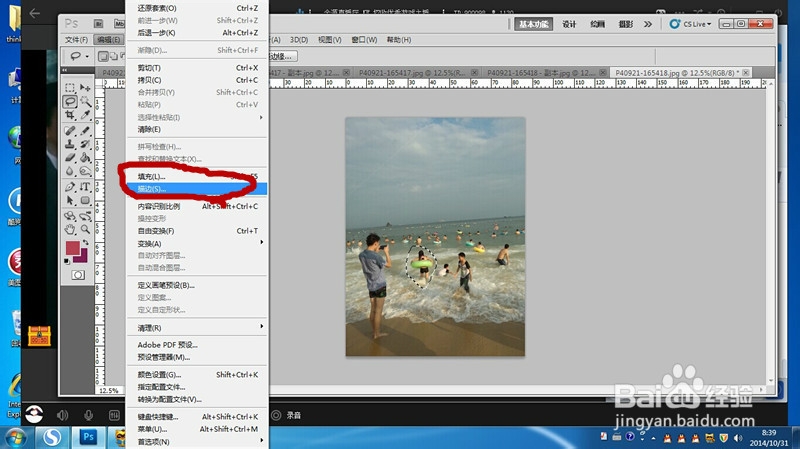The width and height of the screenshot is (800, 449).
Task: Switch to P40921-165417.jpg document tab
Action: [x=417, y=73]
